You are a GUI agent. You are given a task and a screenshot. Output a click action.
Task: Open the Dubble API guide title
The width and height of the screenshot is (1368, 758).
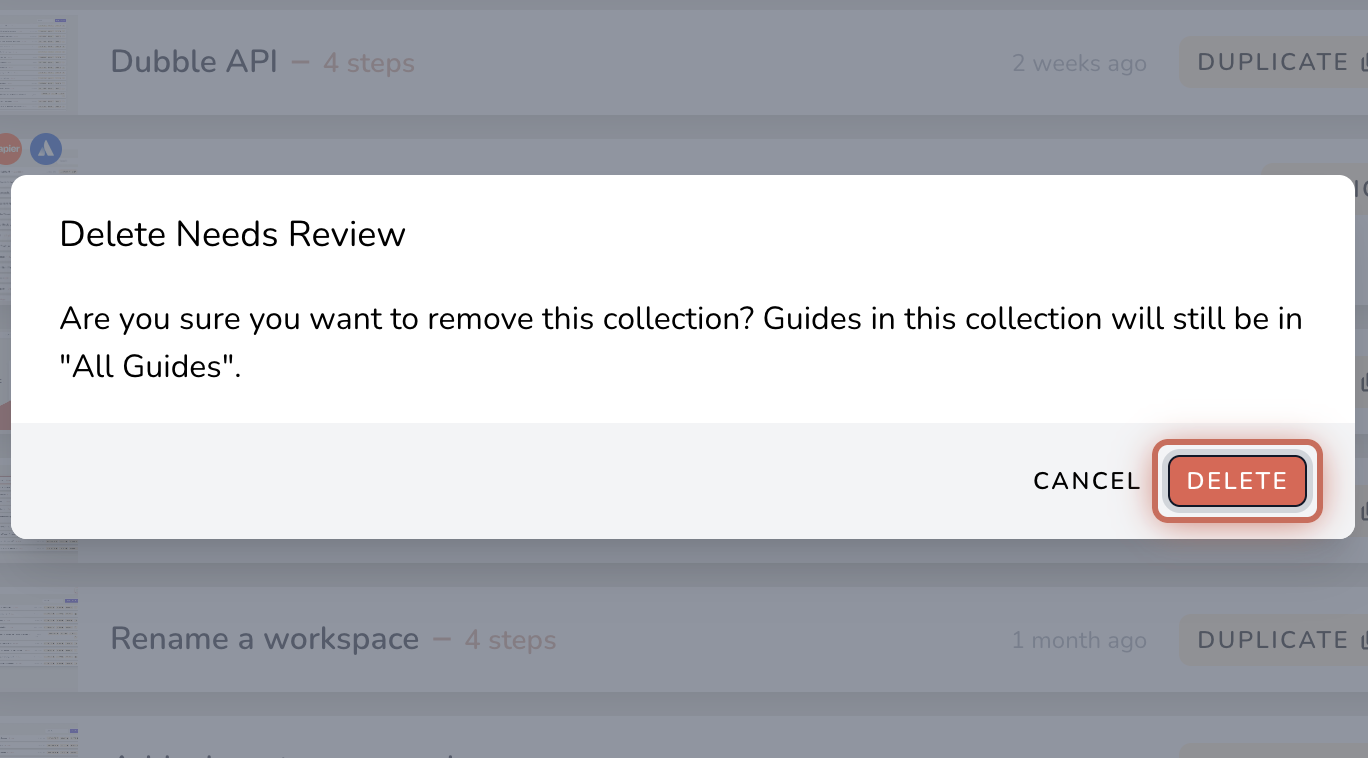coord(194,62)
